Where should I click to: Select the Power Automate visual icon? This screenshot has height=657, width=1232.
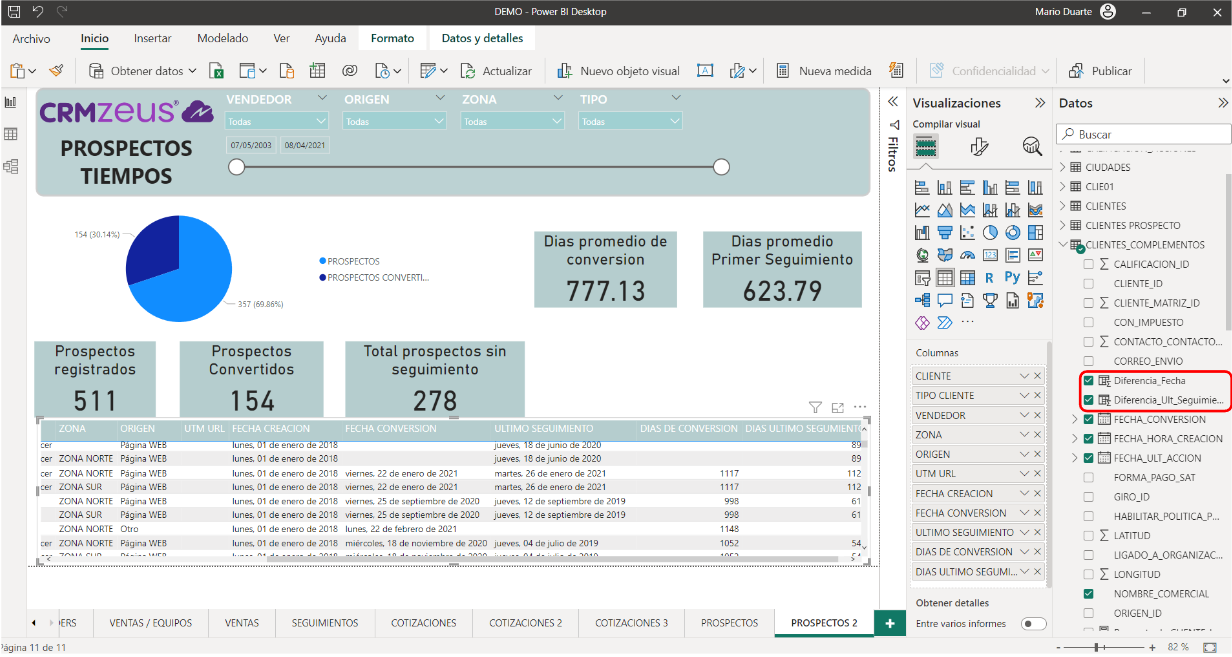(945, 322)
